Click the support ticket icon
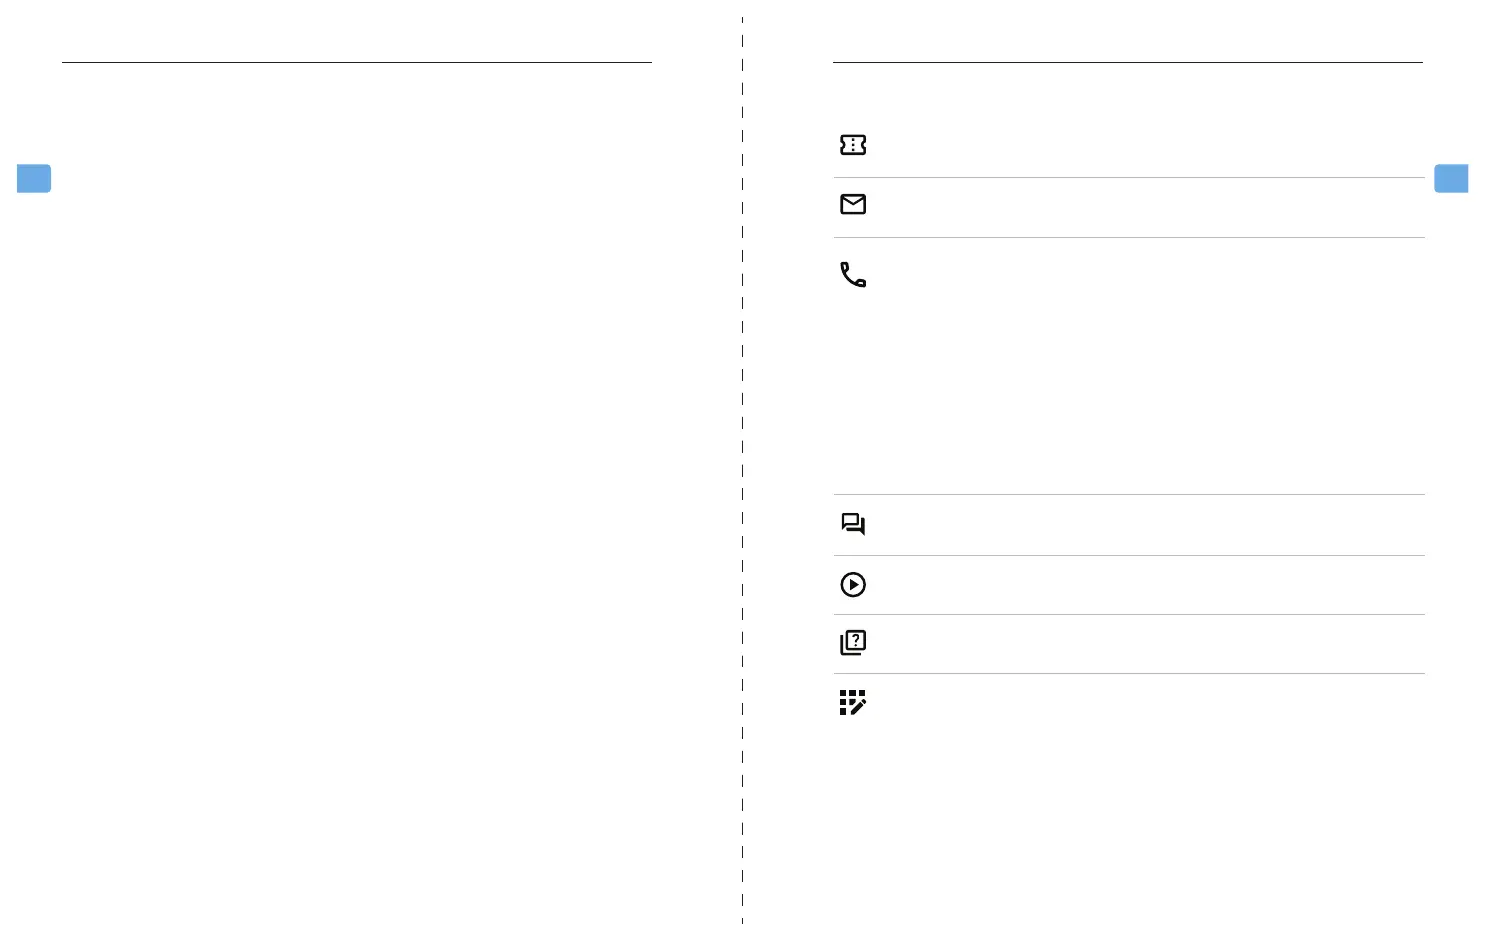This screenshot has width=1485, height=941. point(852,145)
